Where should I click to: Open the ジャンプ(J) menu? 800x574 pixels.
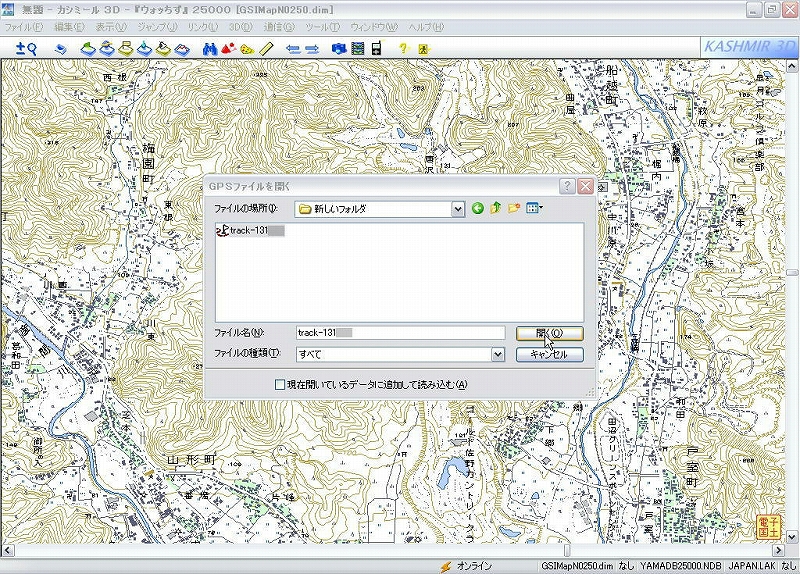pyautogui.click(x=157, y=27)
